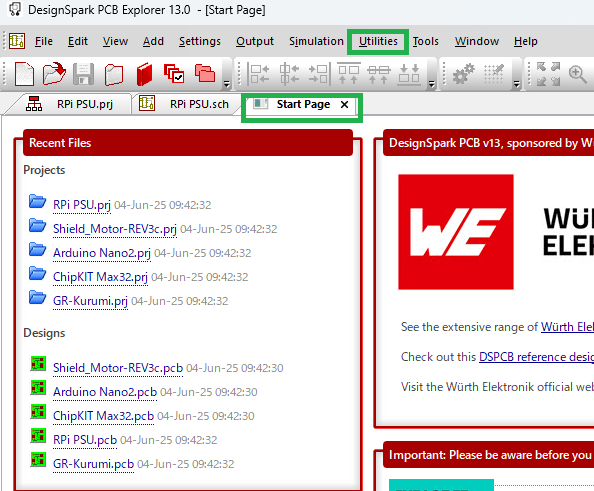Click the DesignSpark app icon in title bar
Screen dimensions: 594x491
(14, 9)
